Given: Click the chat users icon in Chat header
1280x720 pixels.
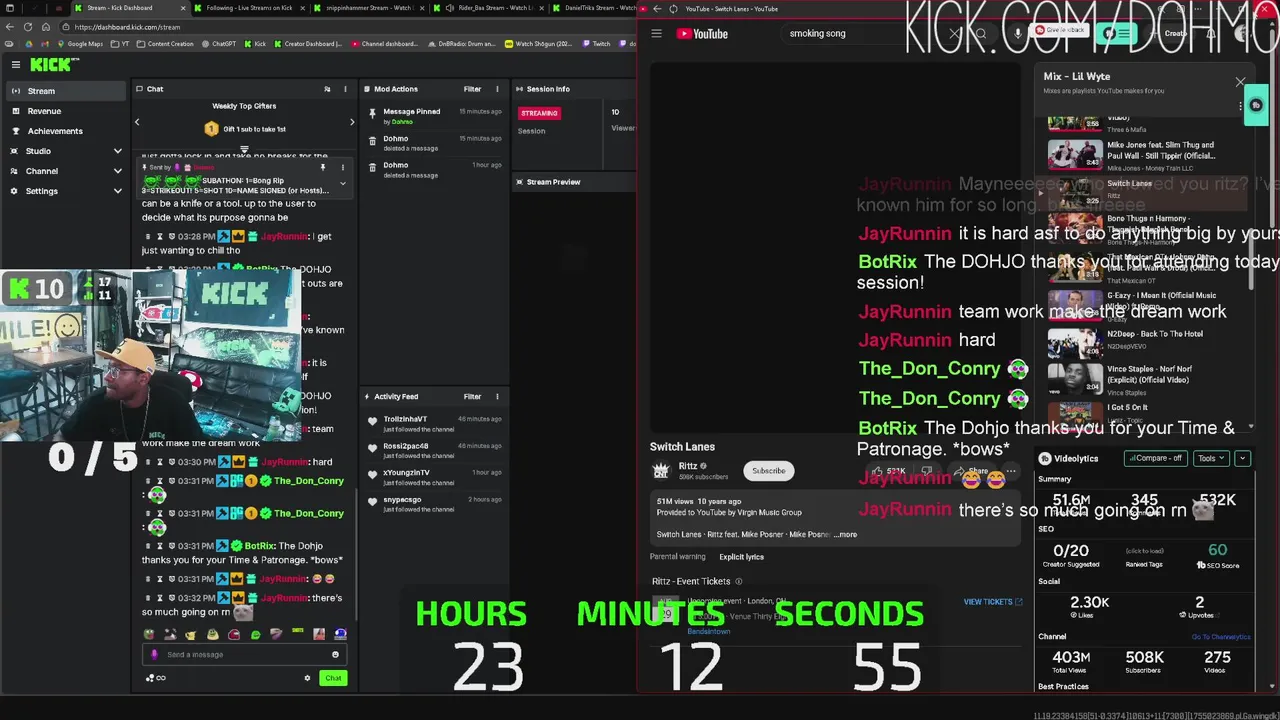Looking at the screenshot, I should tap(327, 89).
